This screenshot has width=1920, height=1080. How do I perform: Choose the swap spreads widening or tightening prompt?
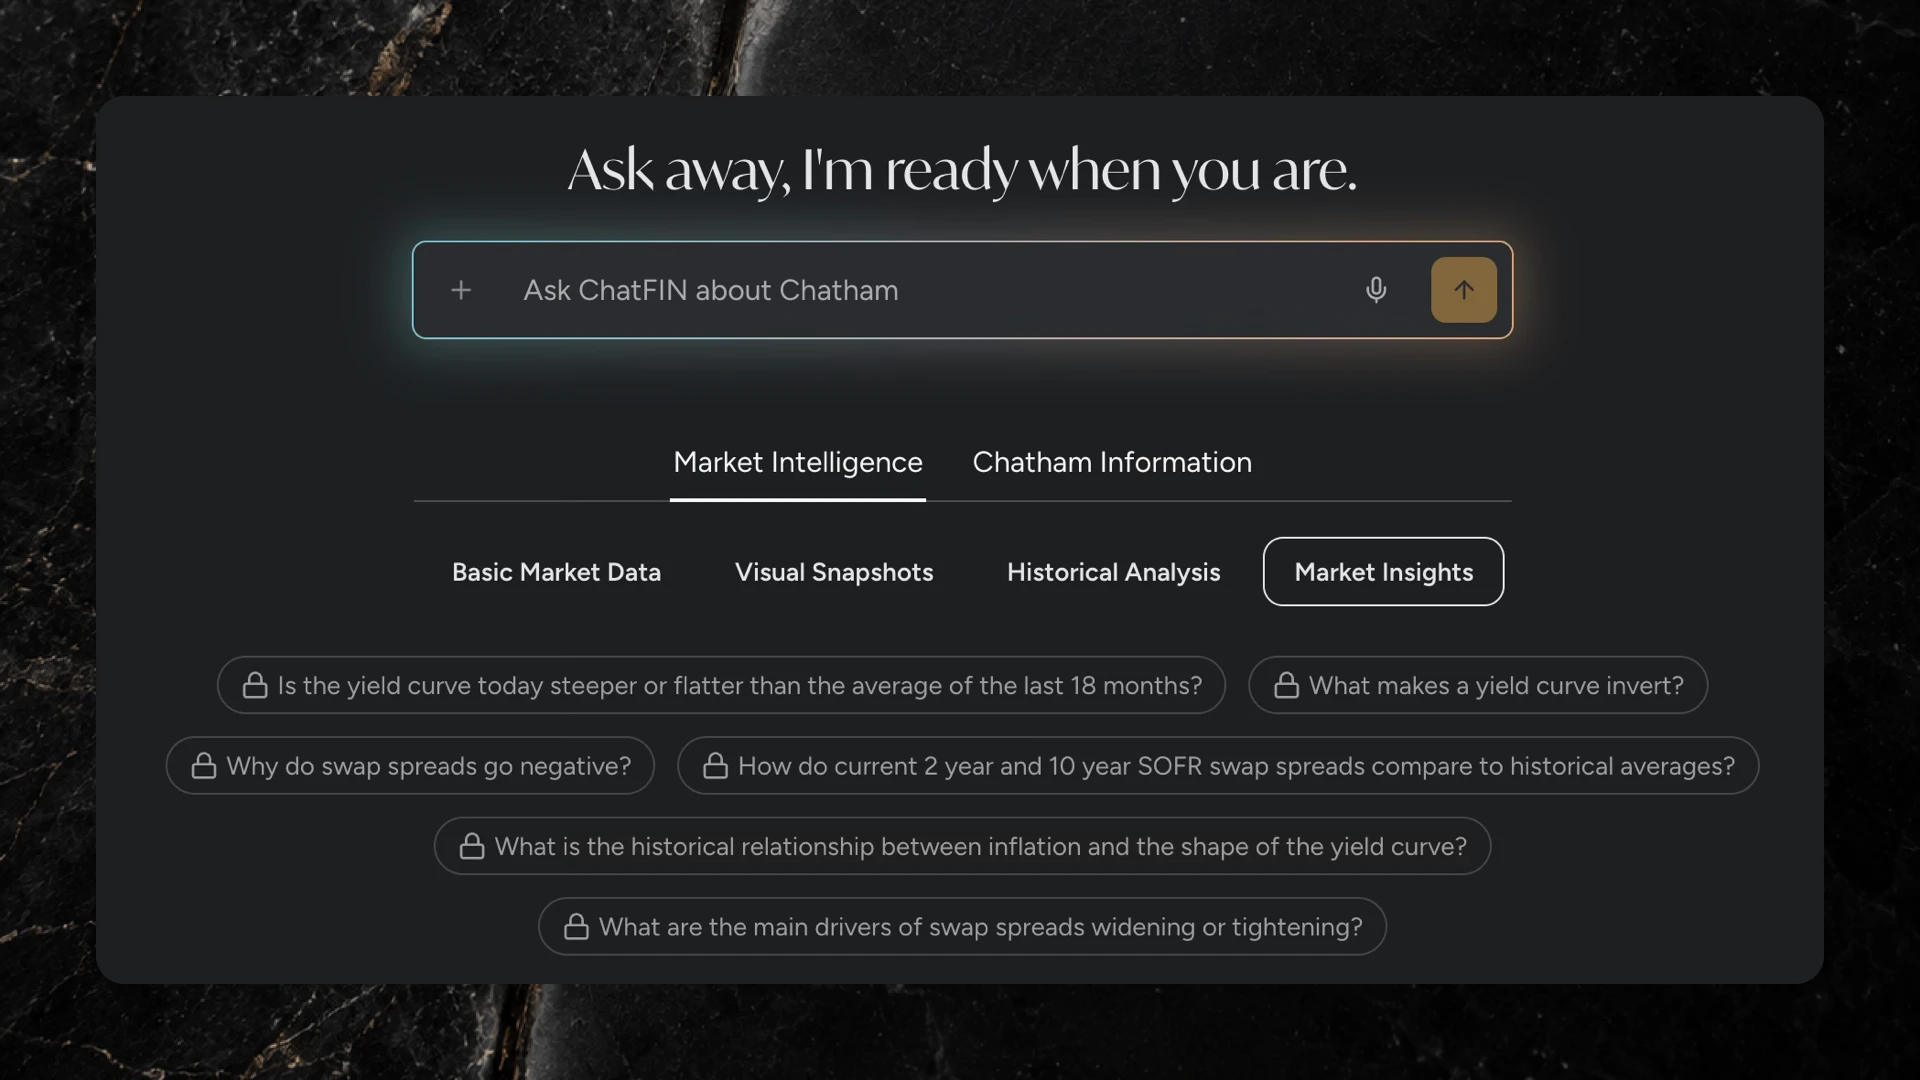tap(962, 927)
